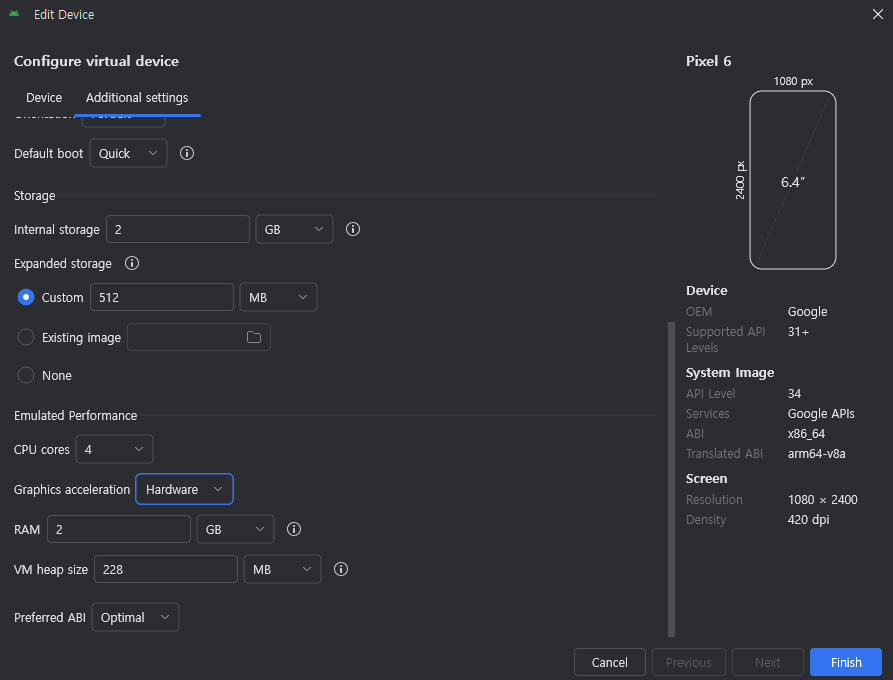Viewport: 893px width, 680px height.
Task: Open the Default boot Quick dropdown
Action: 128,153
